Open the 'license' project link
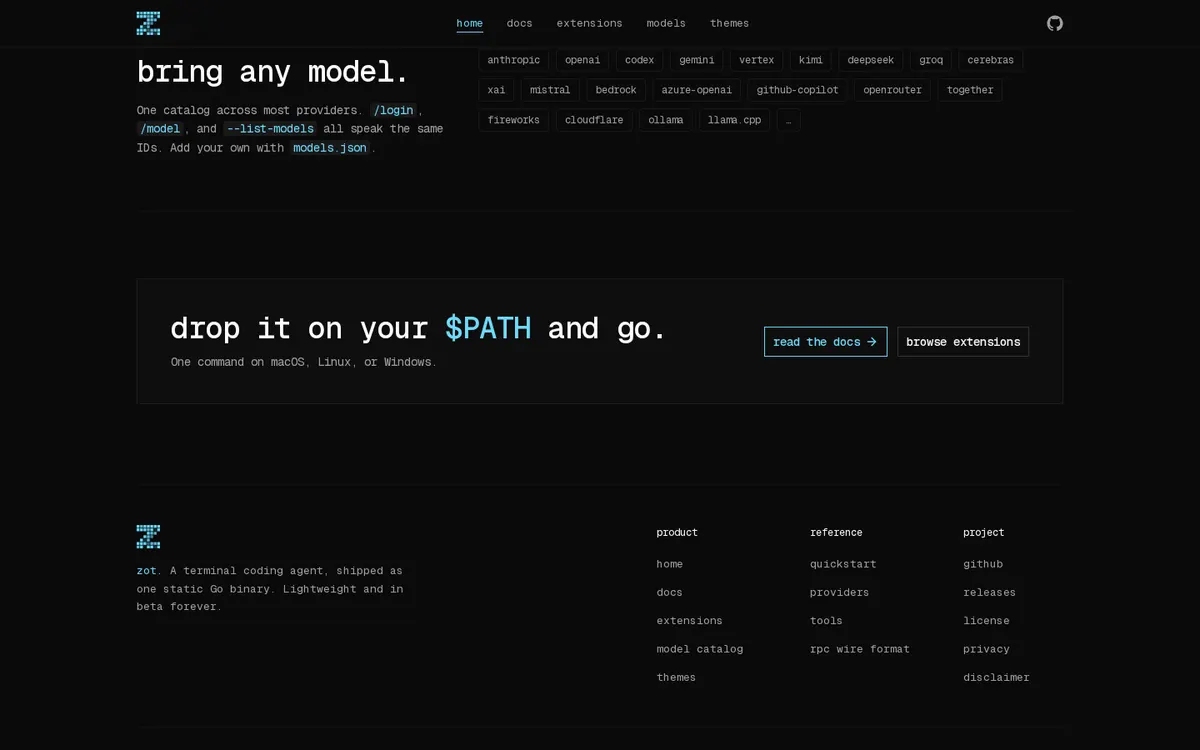The image size is (1200, 750). (986, 621)
